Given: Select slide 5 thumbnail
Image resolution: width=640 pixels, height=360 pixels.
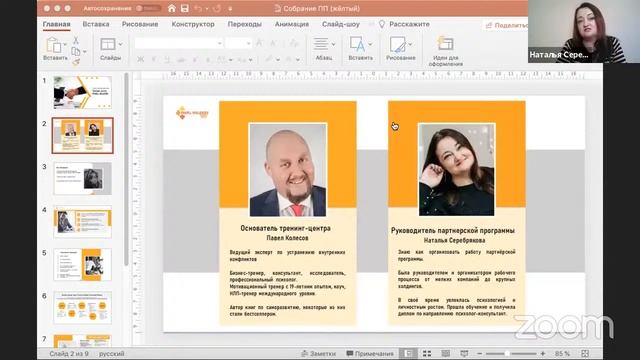Looking at the screenshot, I should [82, 264].
